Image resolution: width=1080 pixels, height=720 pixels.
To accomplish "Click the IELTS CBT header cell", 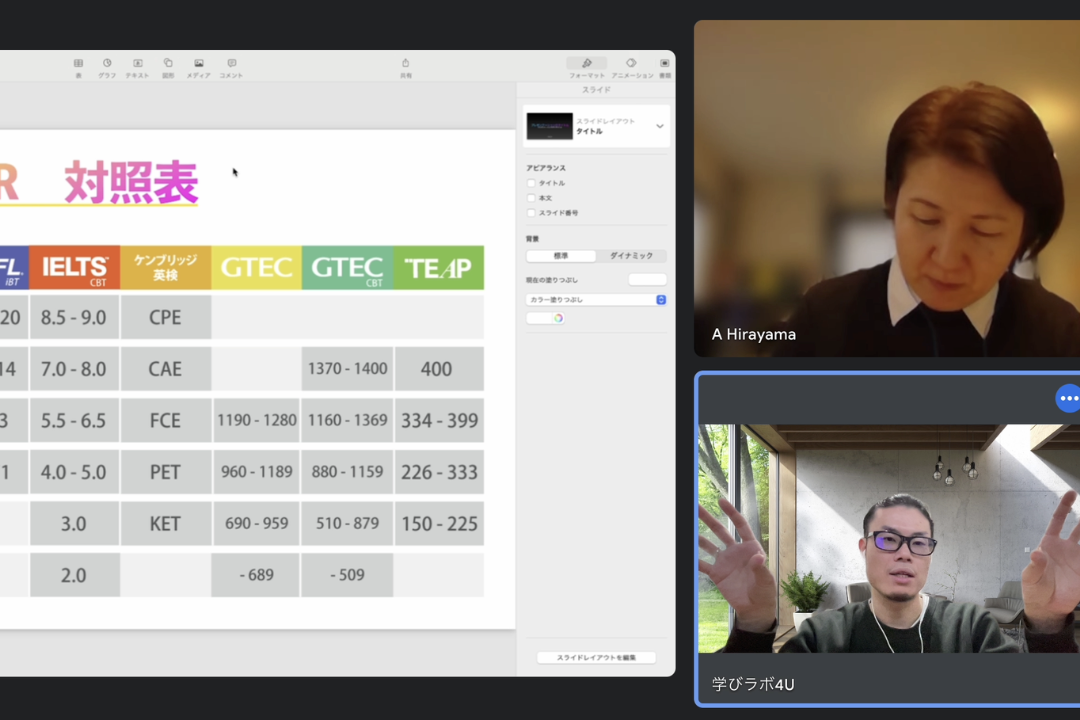I will click(74, 267).
